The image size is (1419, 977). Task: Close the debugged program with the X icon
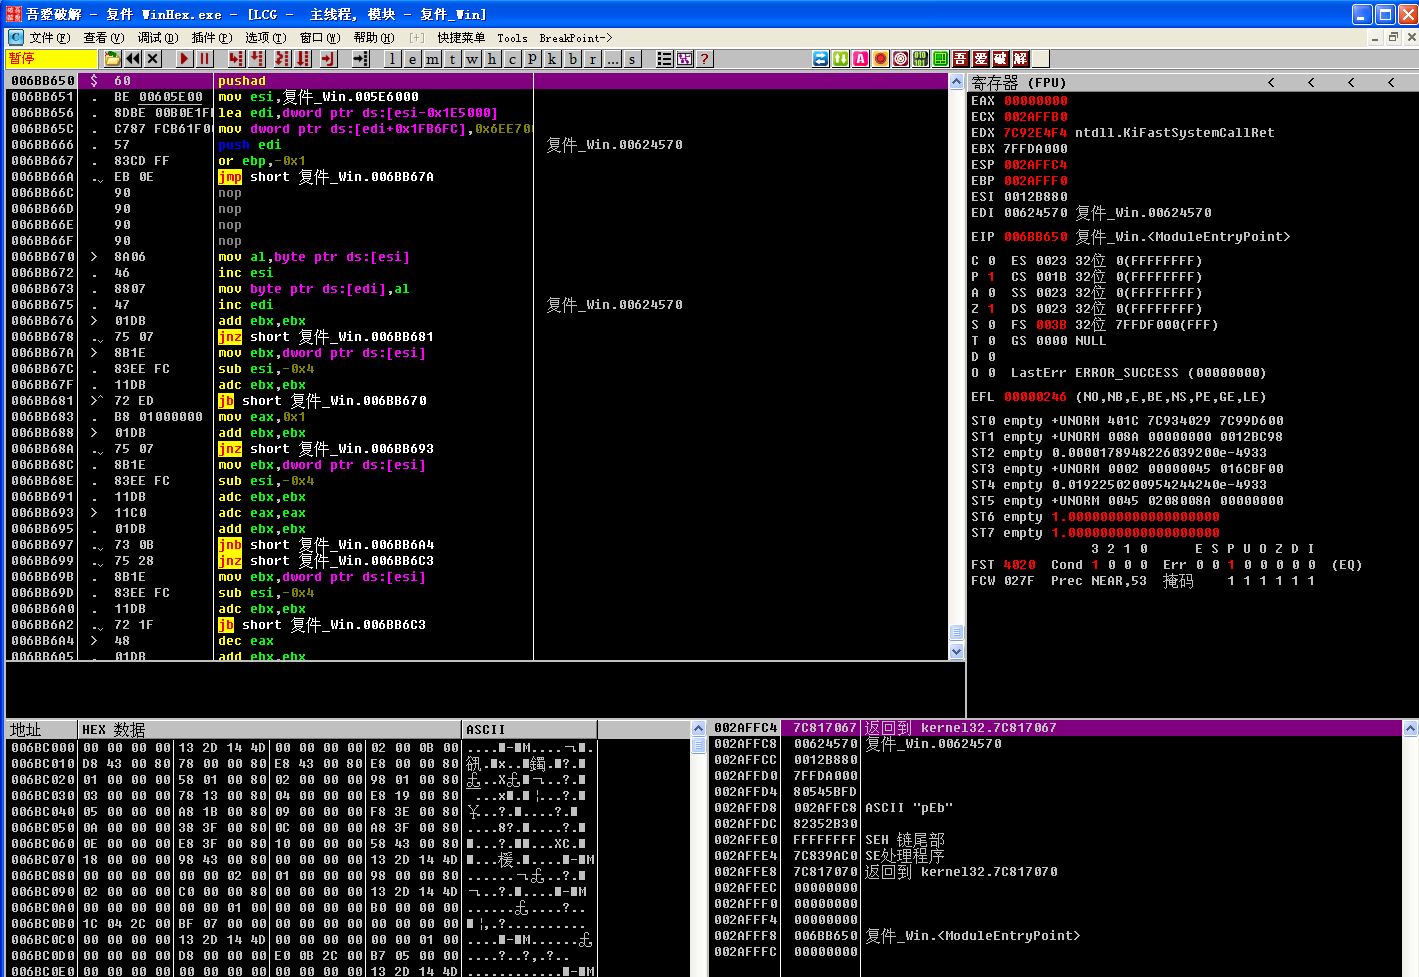(x=153, y=59)
